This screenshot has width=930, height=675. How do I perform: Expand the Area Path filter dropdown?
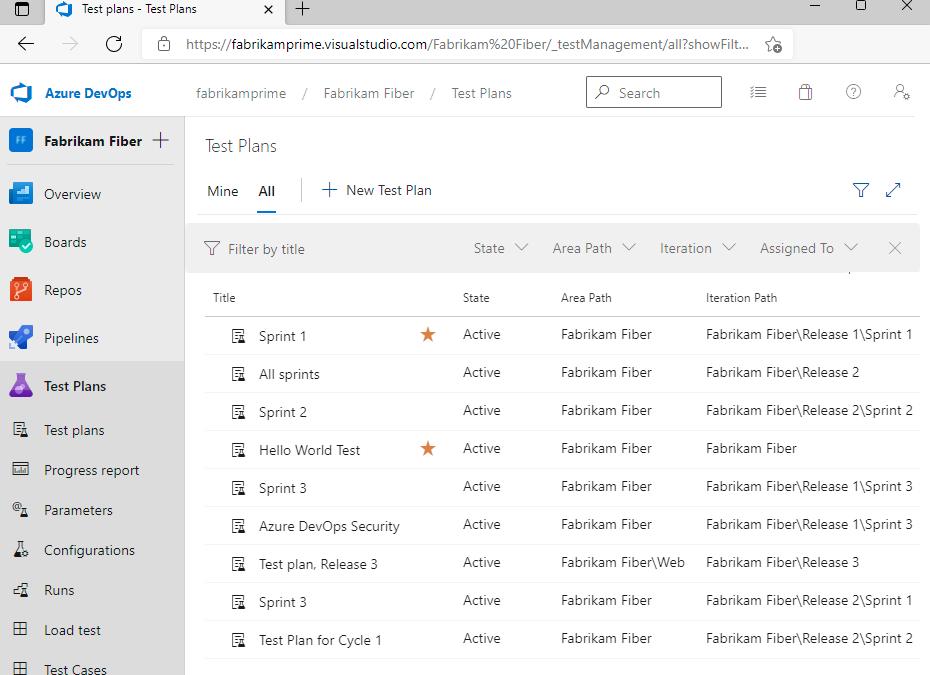pos(594,248)
